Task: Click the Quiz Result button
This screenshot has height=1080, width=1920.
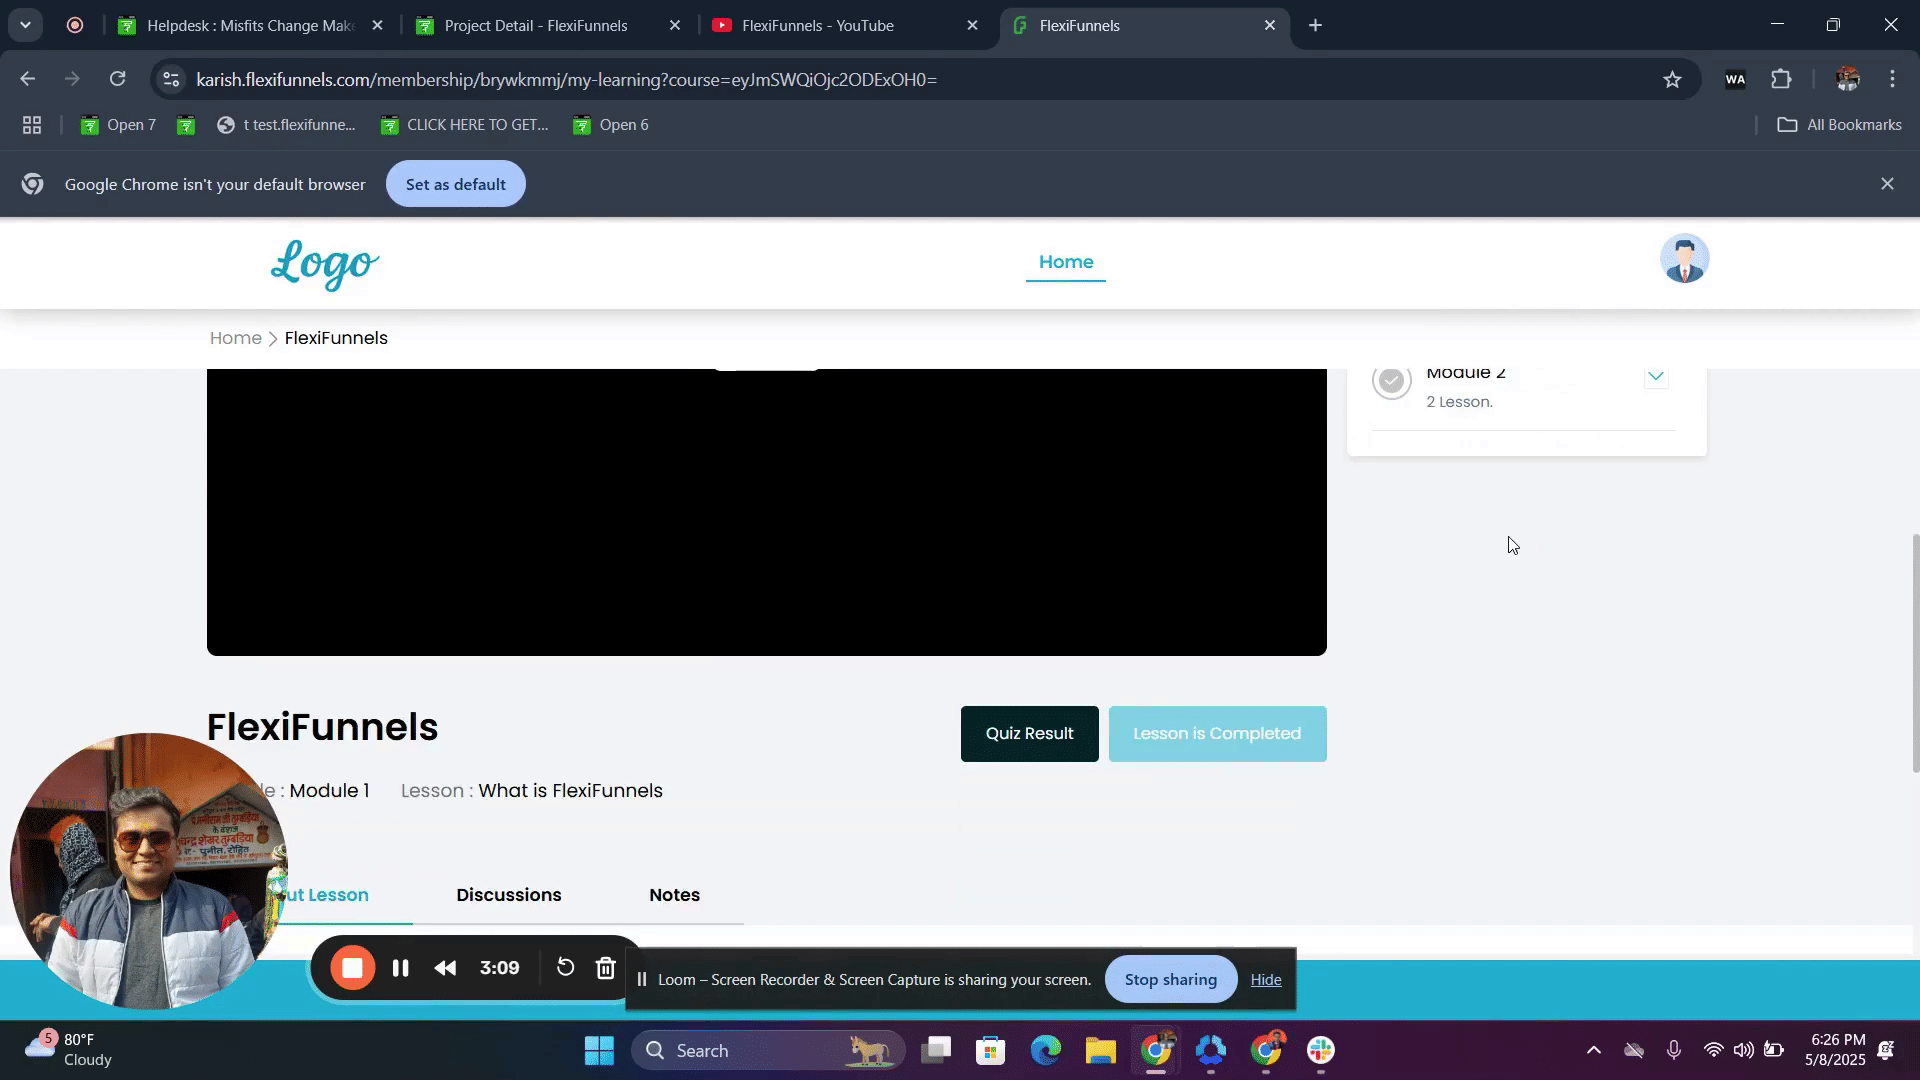Action: tap(1029, 734)
